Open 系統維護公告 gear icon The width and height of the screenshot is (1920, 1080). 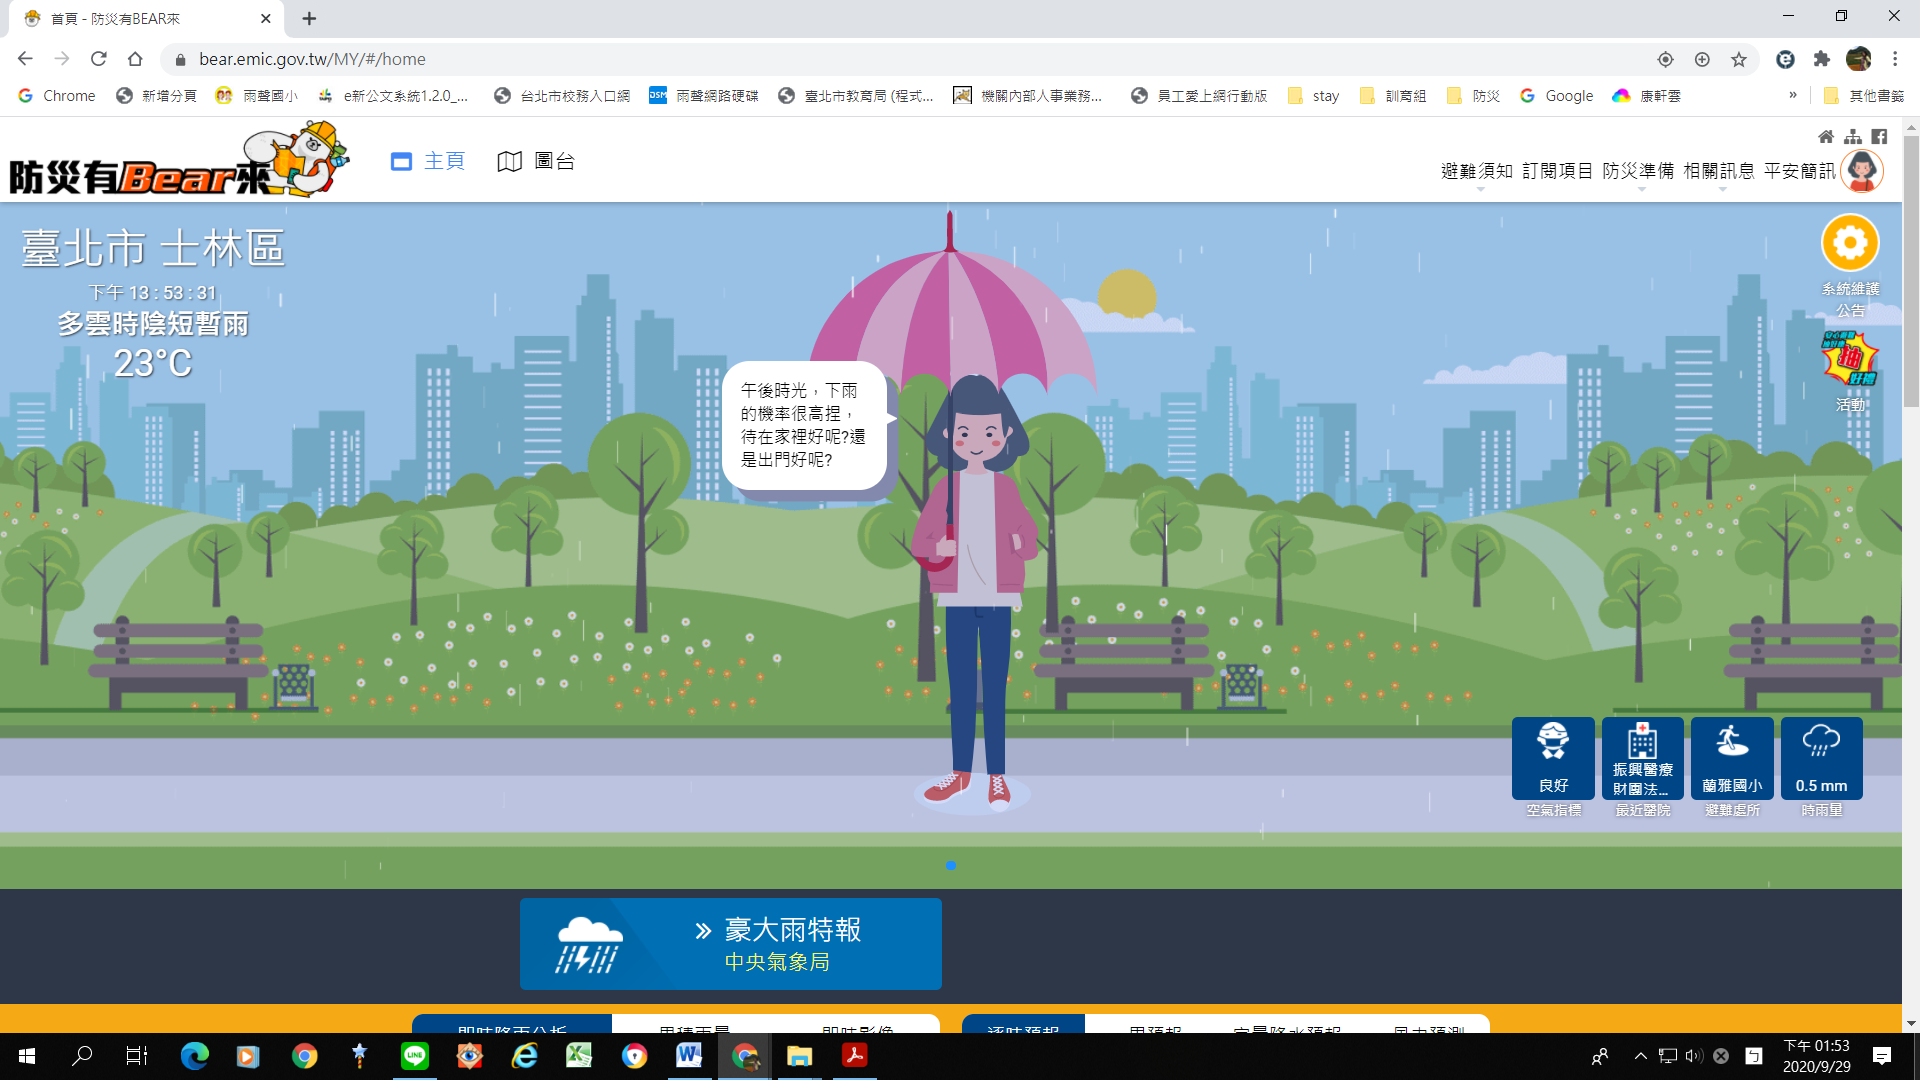pos(1850,243)
